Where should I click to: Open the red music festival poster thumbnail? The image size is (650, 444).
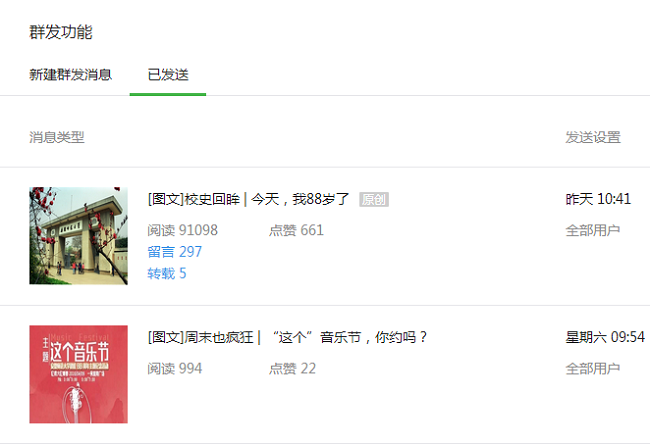click(x=78, y=374)
